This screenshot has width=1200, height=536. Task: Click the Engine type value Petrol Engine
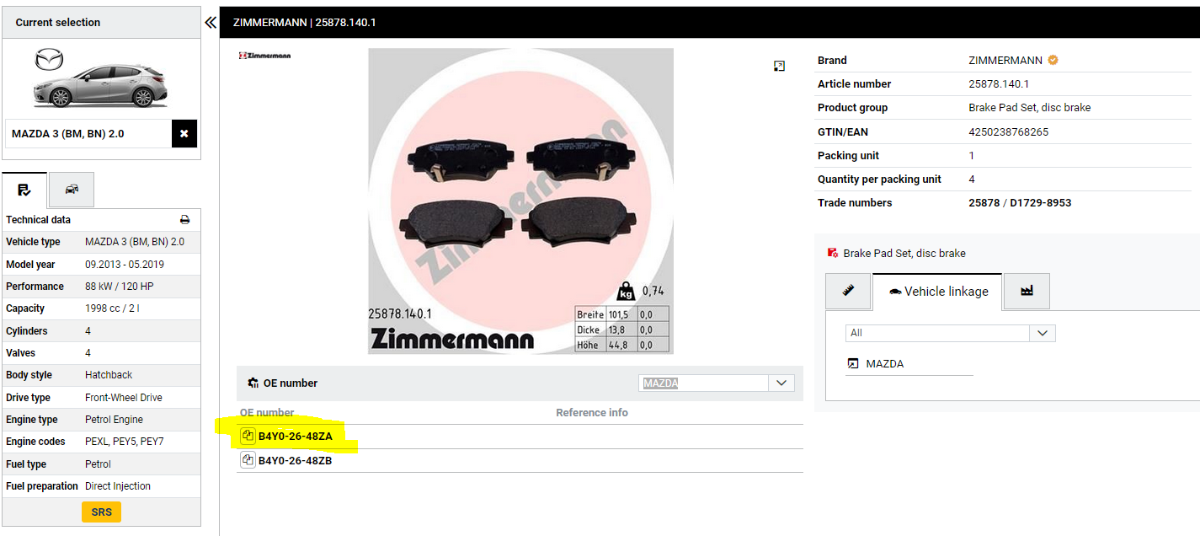(x=114, y=420)
